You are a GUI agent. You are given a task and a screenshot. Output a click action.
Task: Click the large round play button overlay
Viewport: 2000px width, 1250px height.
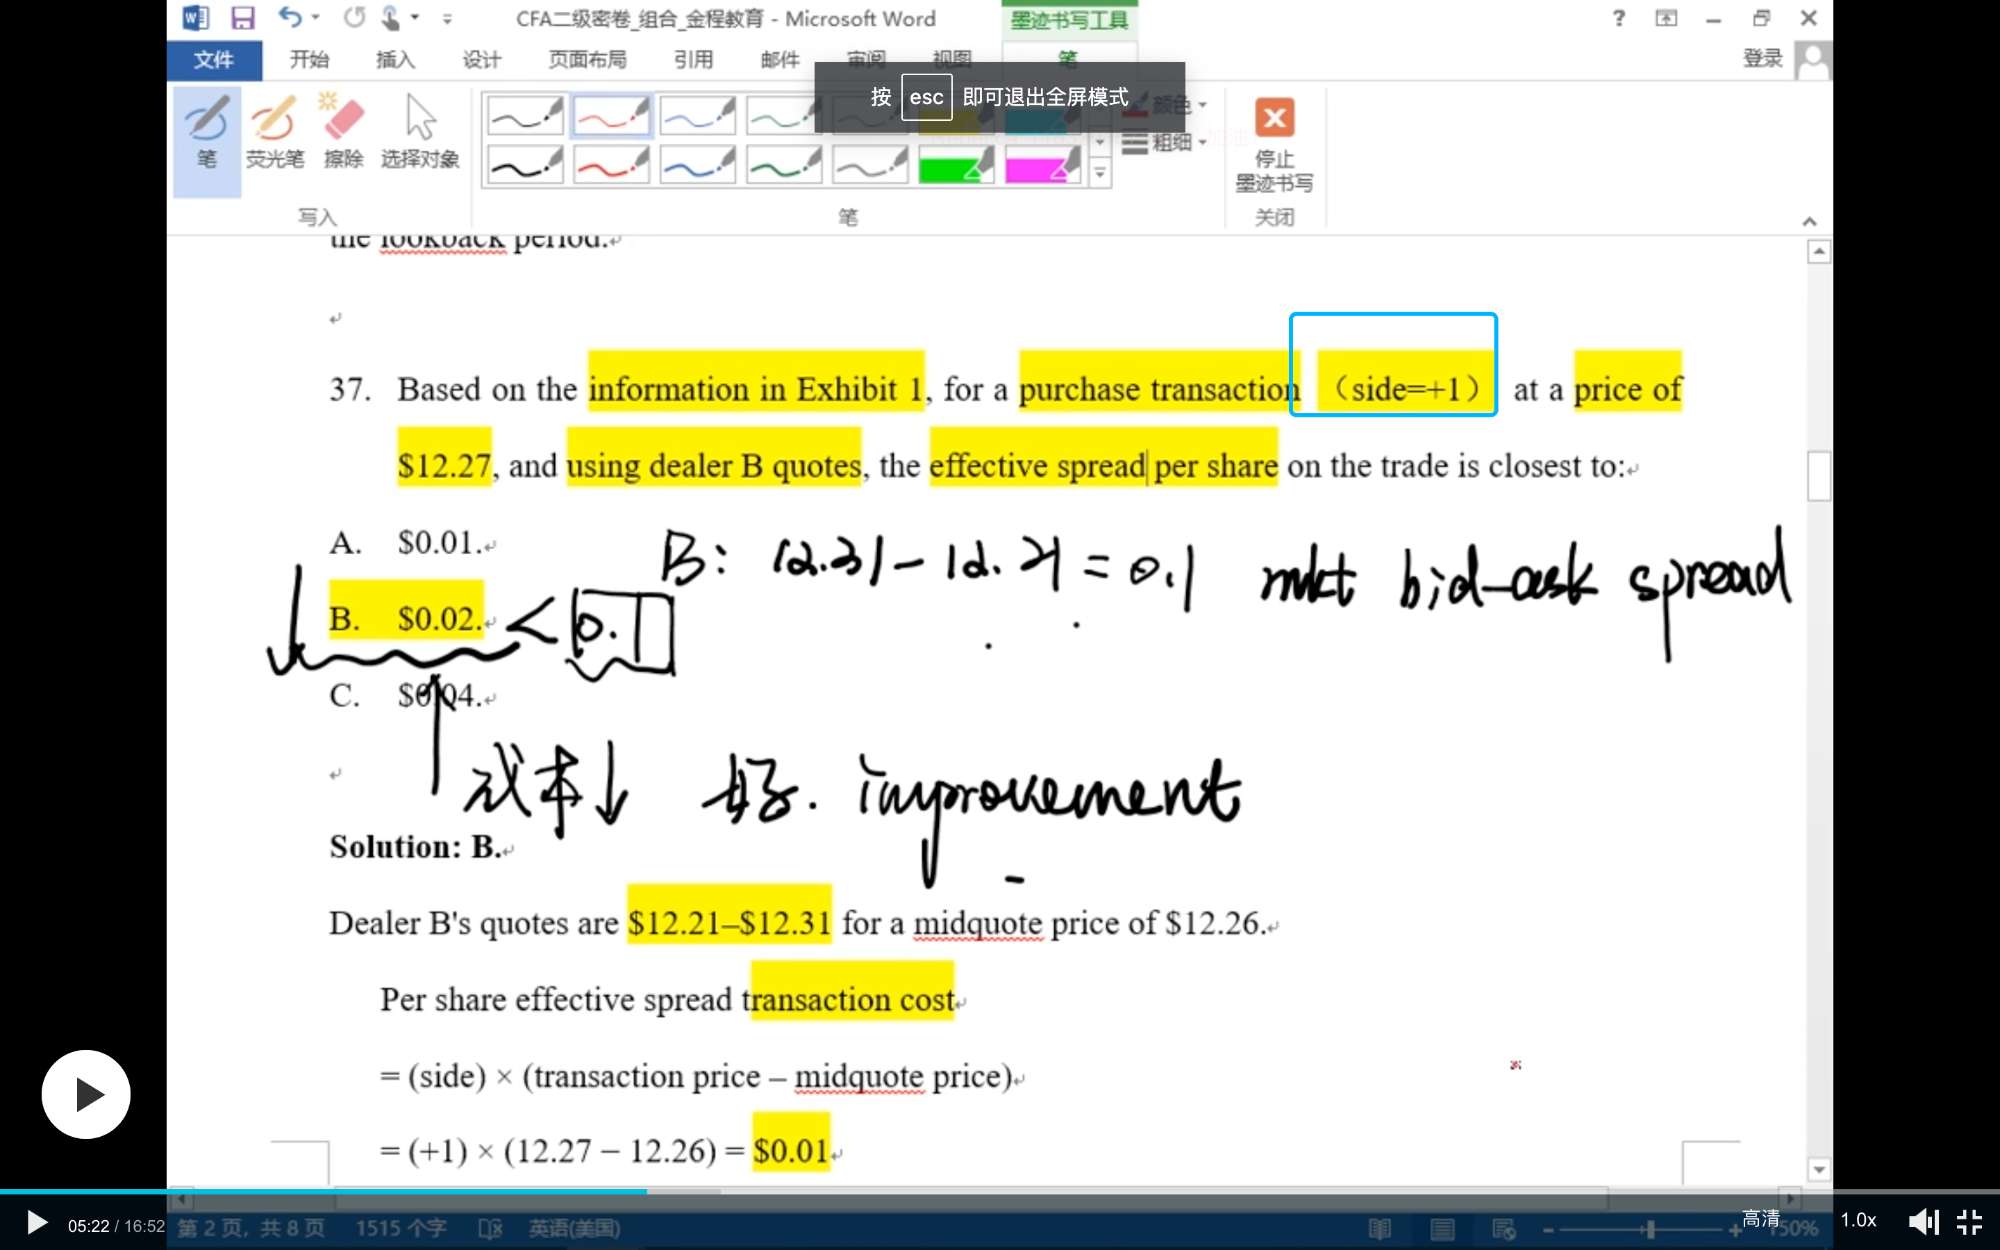click(86, 1094)
